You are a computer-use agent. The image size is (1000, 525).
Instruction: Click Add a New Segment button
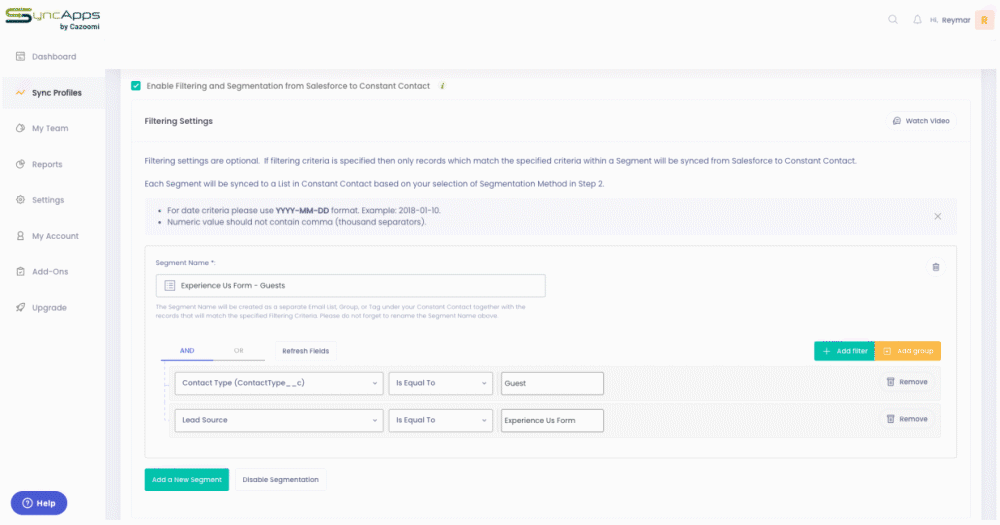pos(187,480)
